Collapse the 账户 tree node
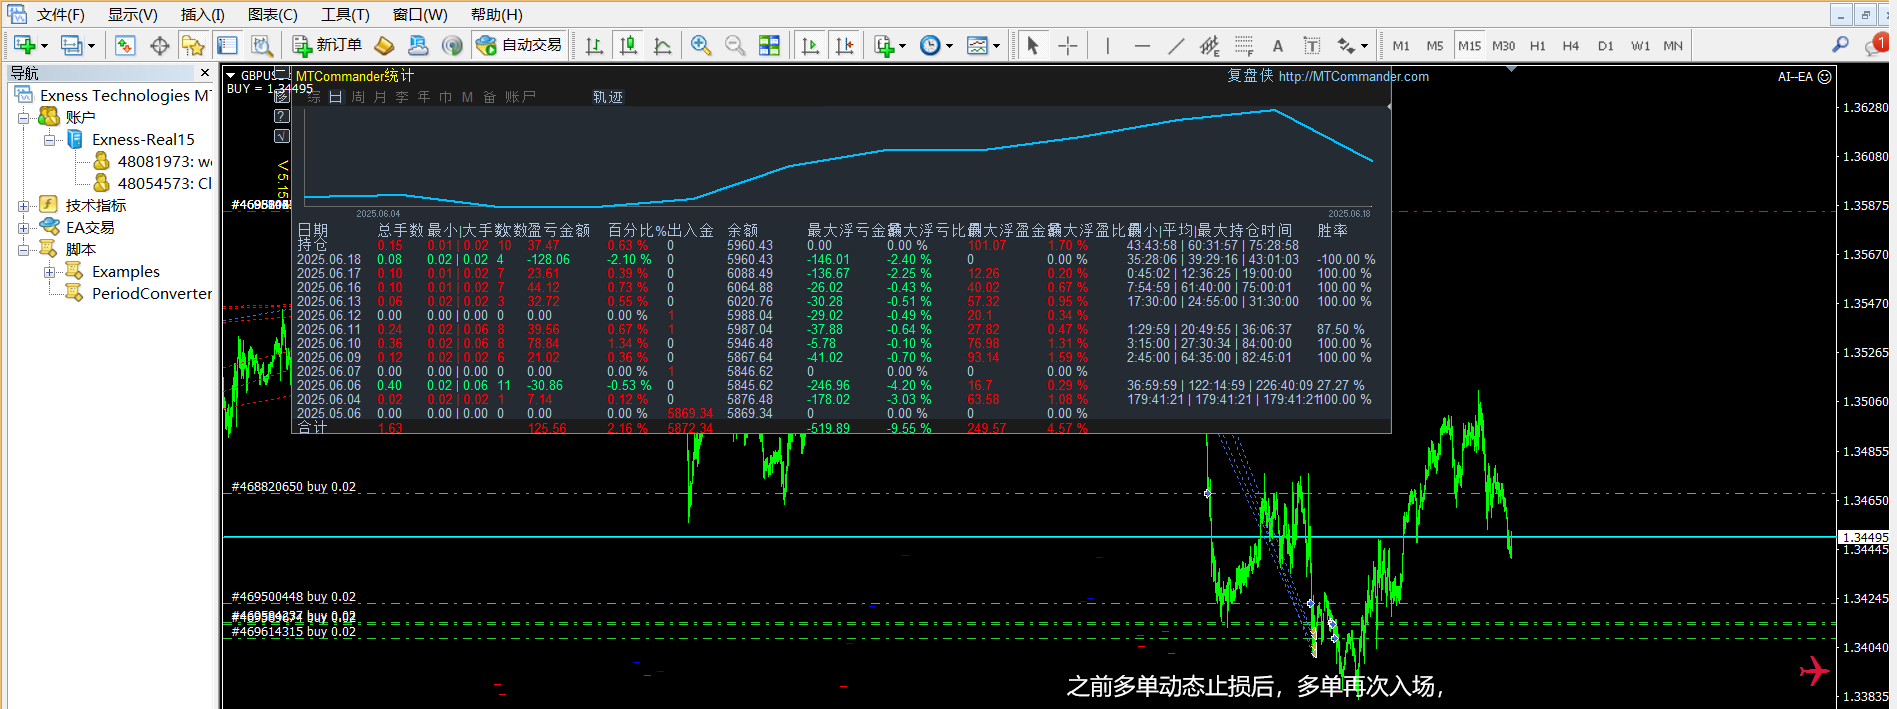The image size is (1897, 709). coord(23,118)
